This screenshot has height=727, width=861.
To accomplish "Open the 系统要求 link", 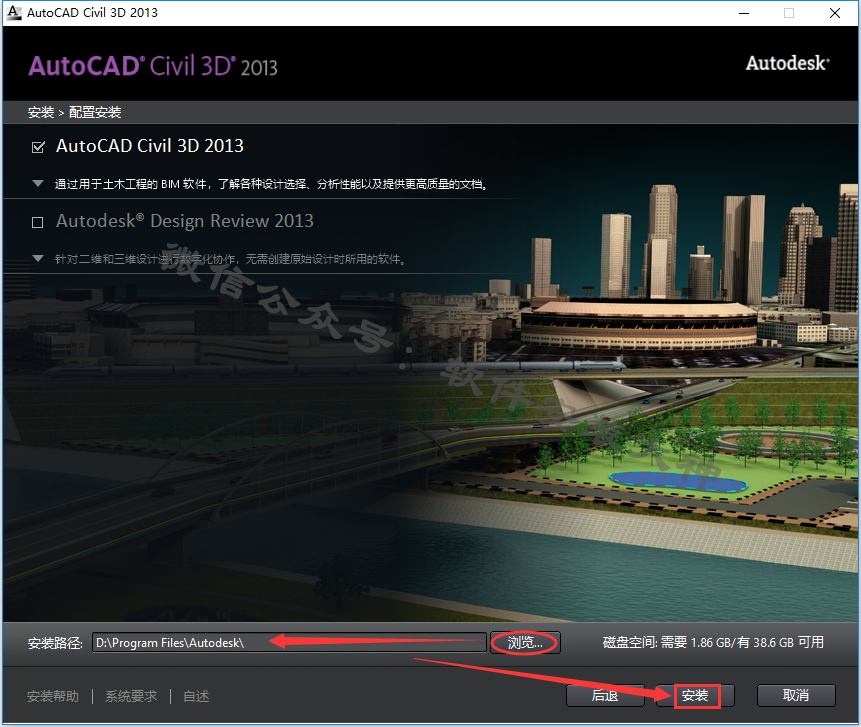I will pos(131,696).
